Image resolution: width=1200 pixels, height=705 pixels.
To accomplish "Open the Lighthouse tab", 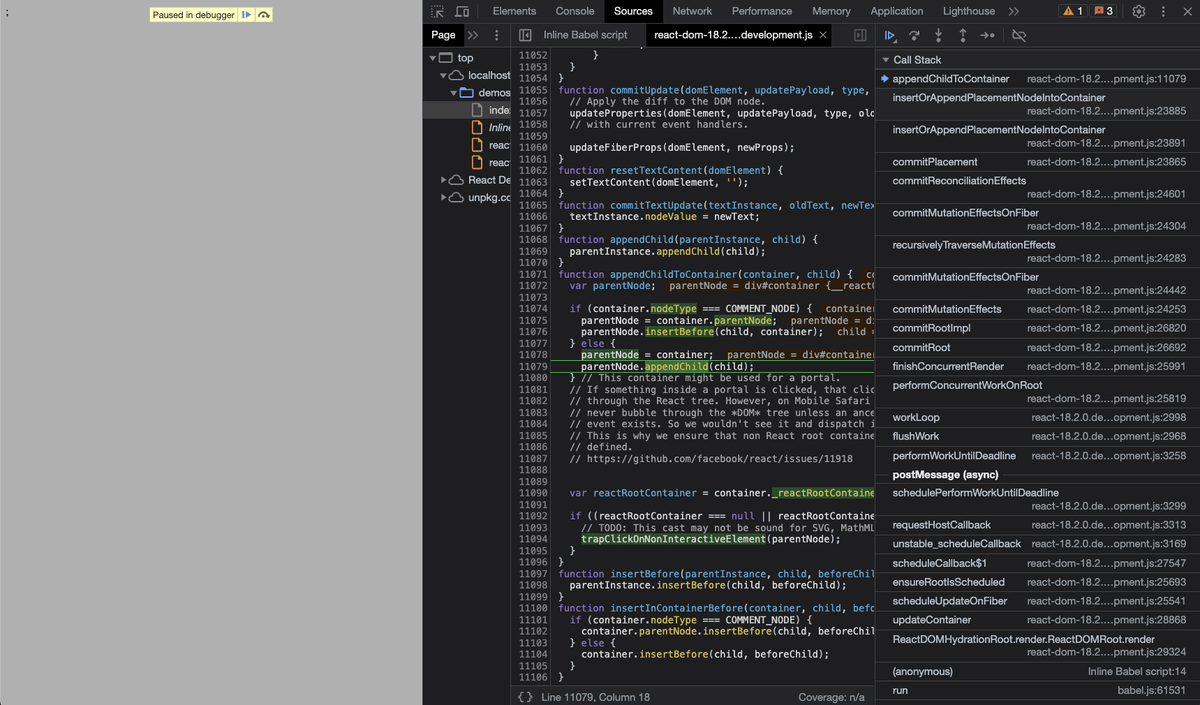I will tap(969, 11).
